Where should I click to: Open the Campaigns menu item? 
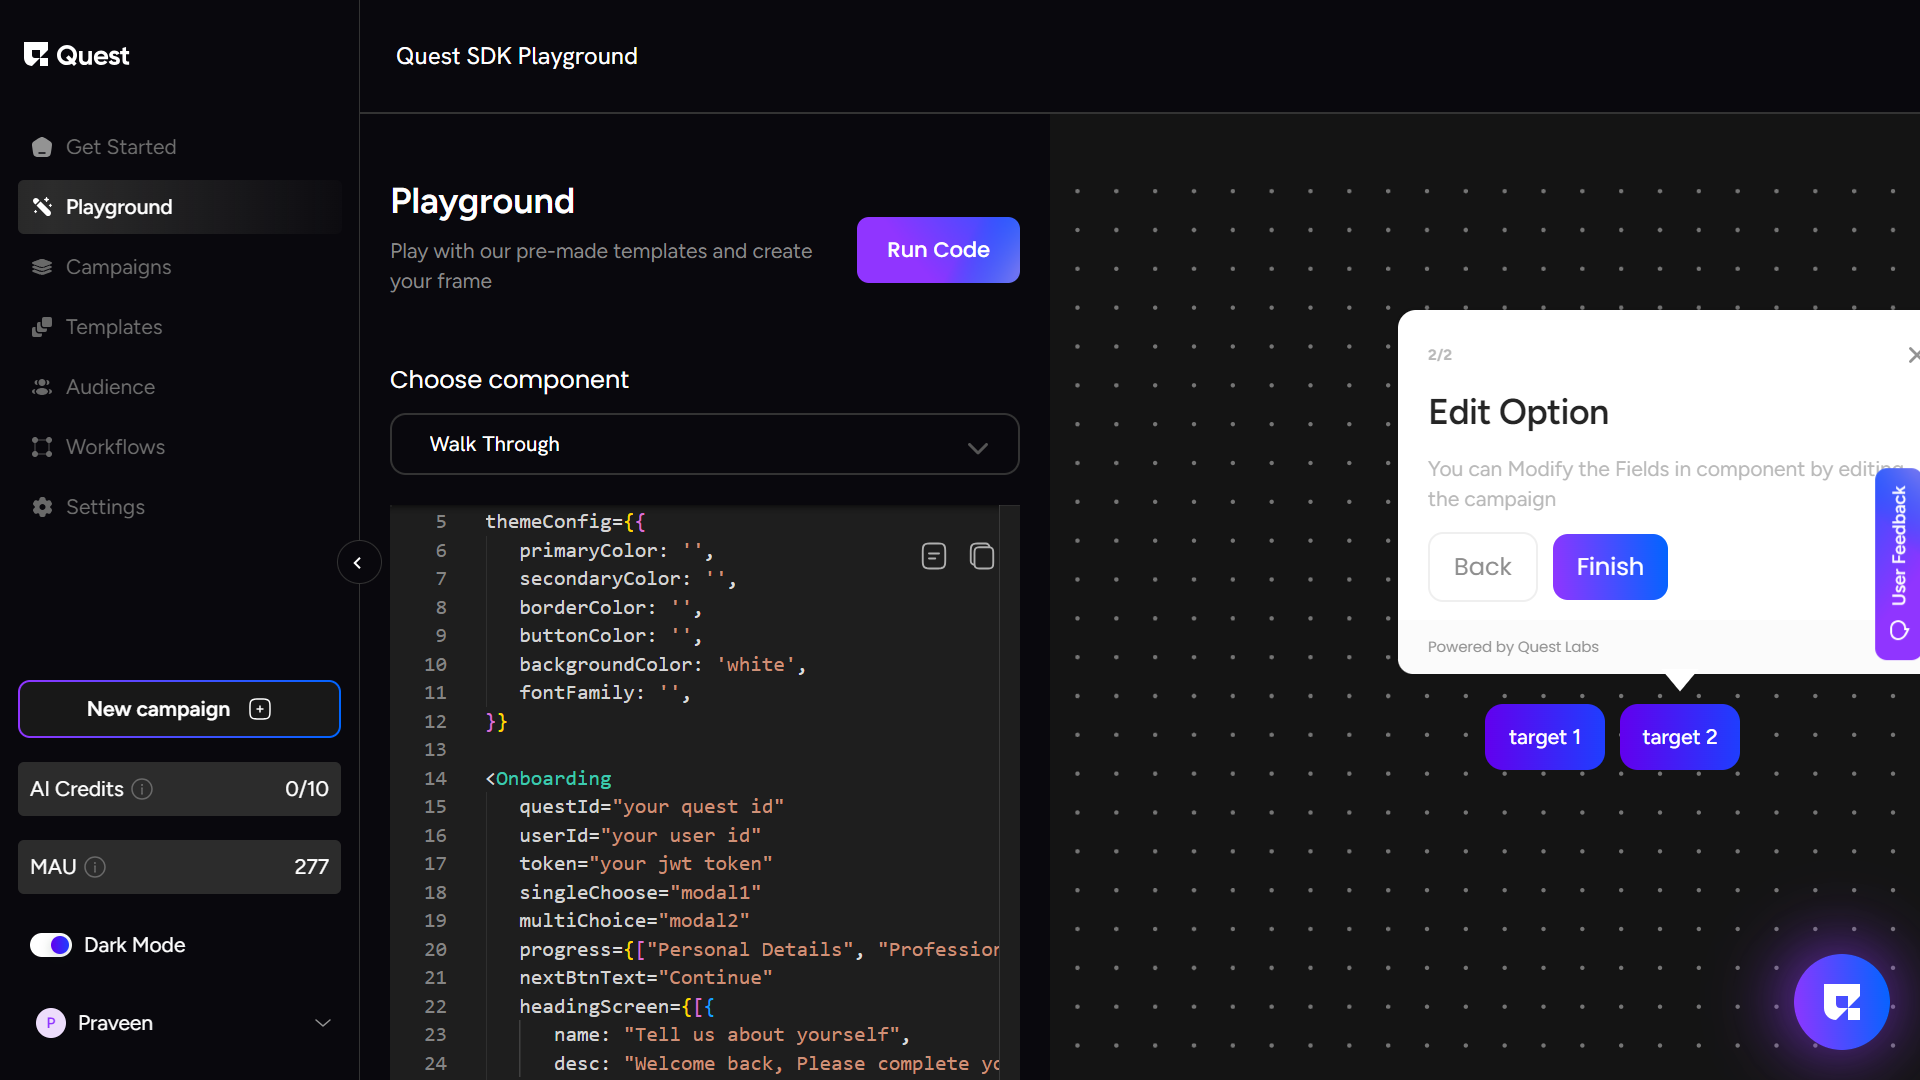118,267
